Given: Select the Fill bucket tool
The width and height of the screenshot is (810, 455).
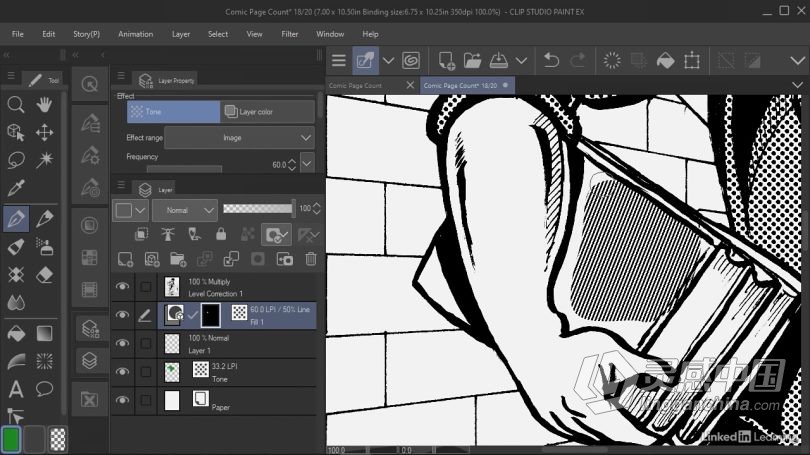Looking at the screenshot, I should [x=16, y=334].
